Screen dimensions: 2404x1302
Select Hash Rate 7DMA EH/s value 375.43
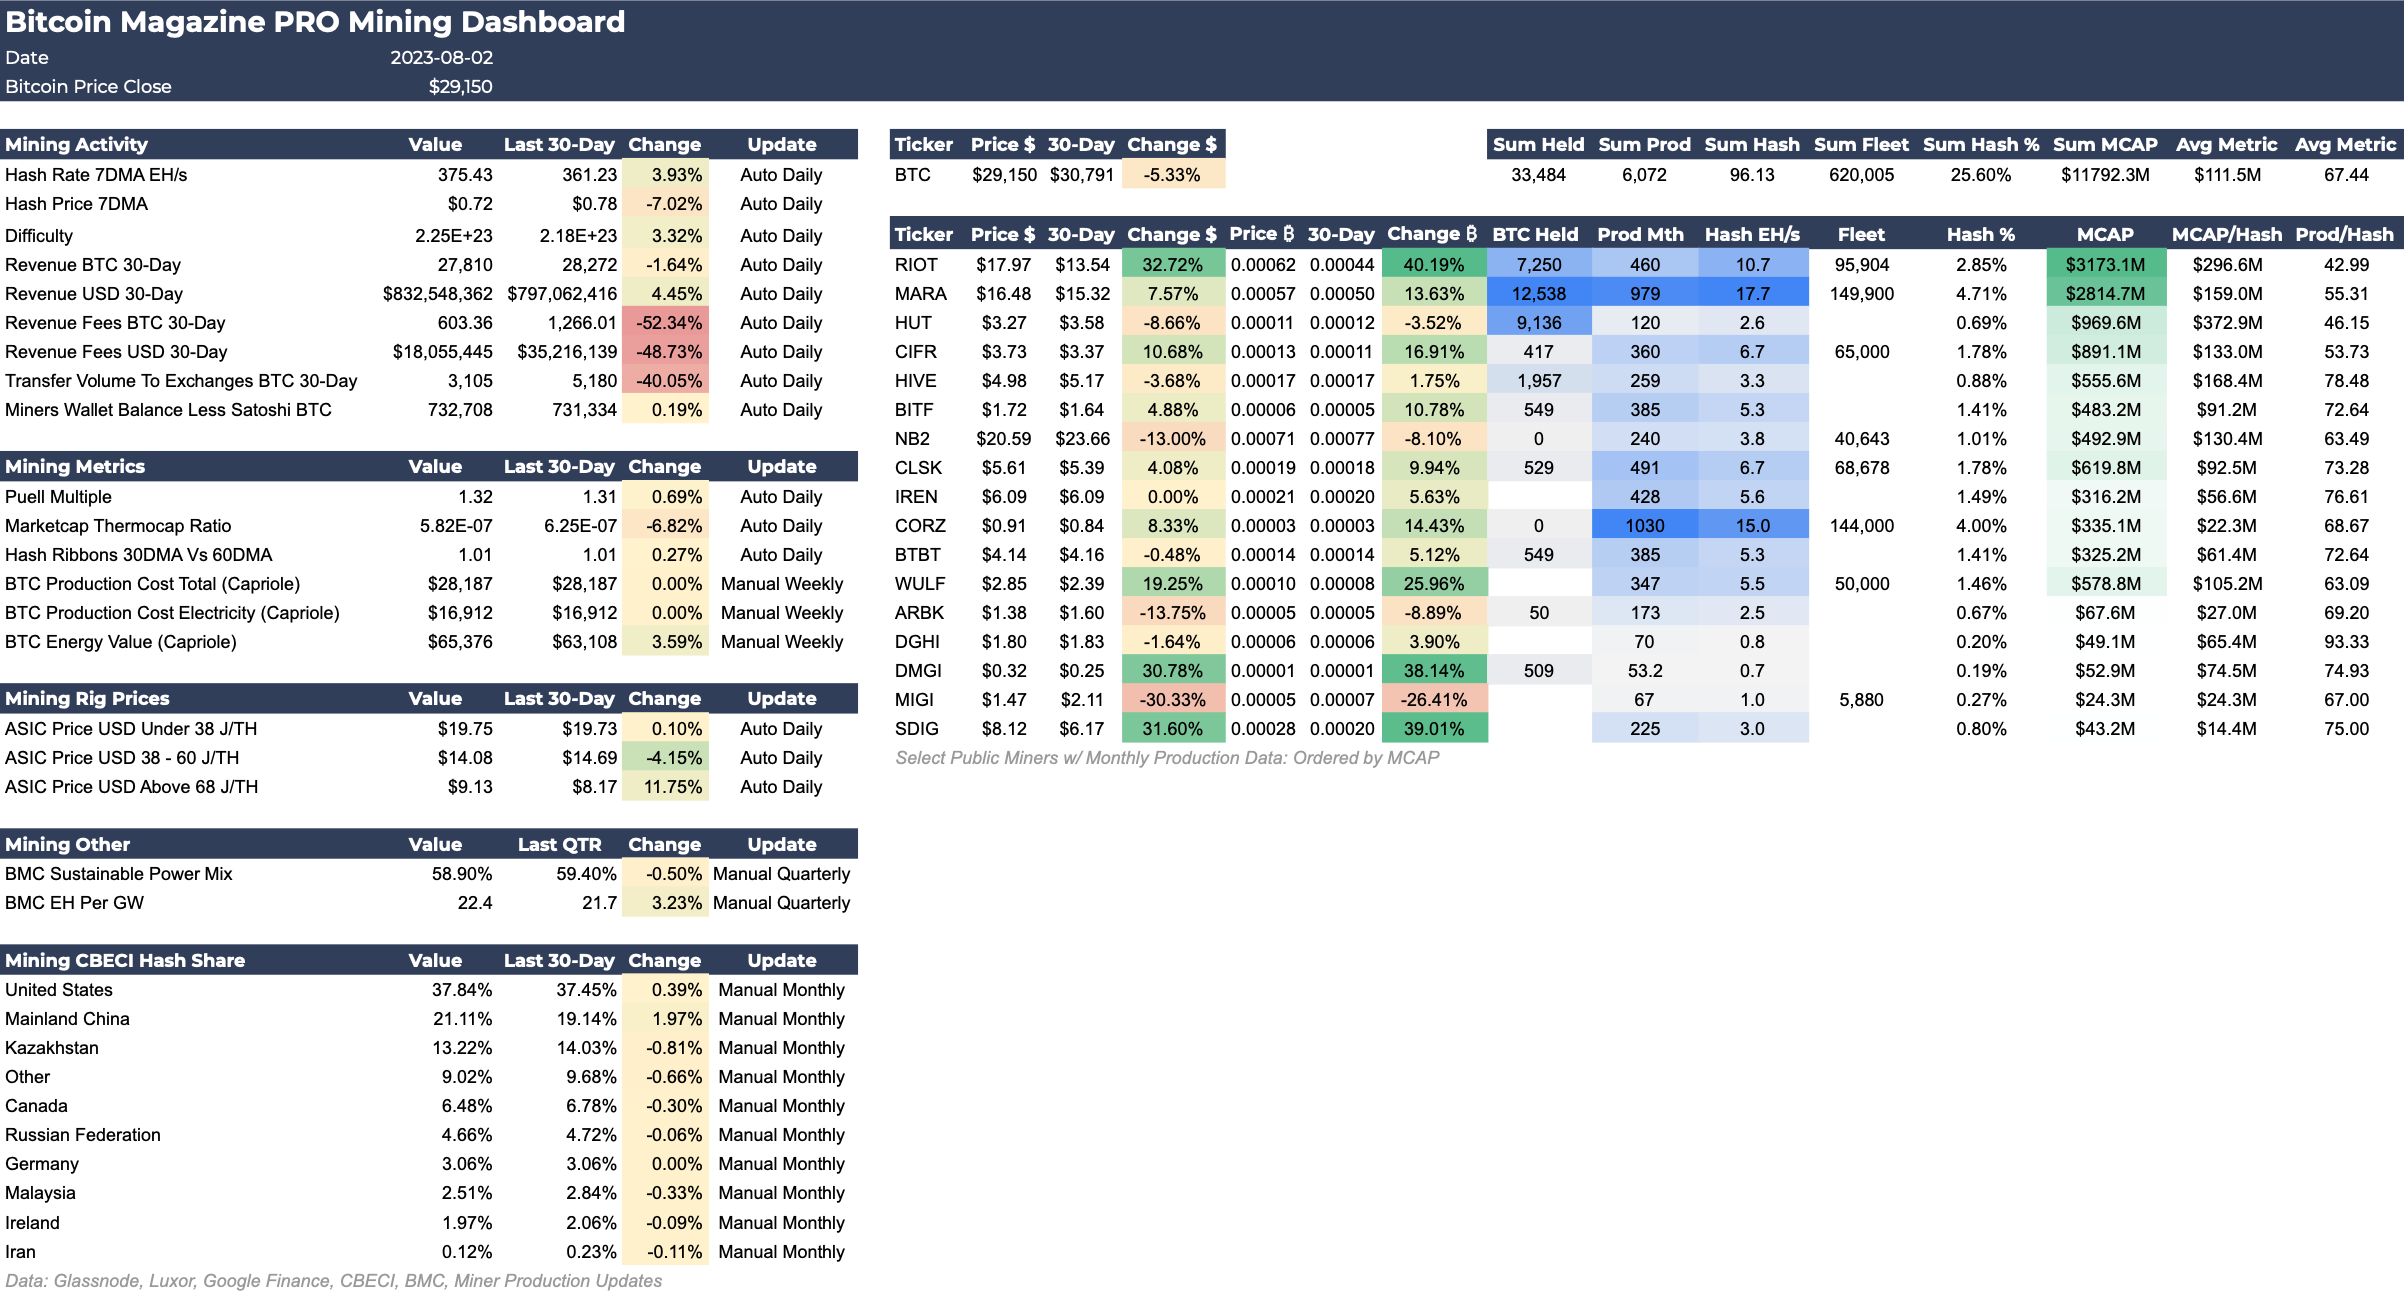465,175
